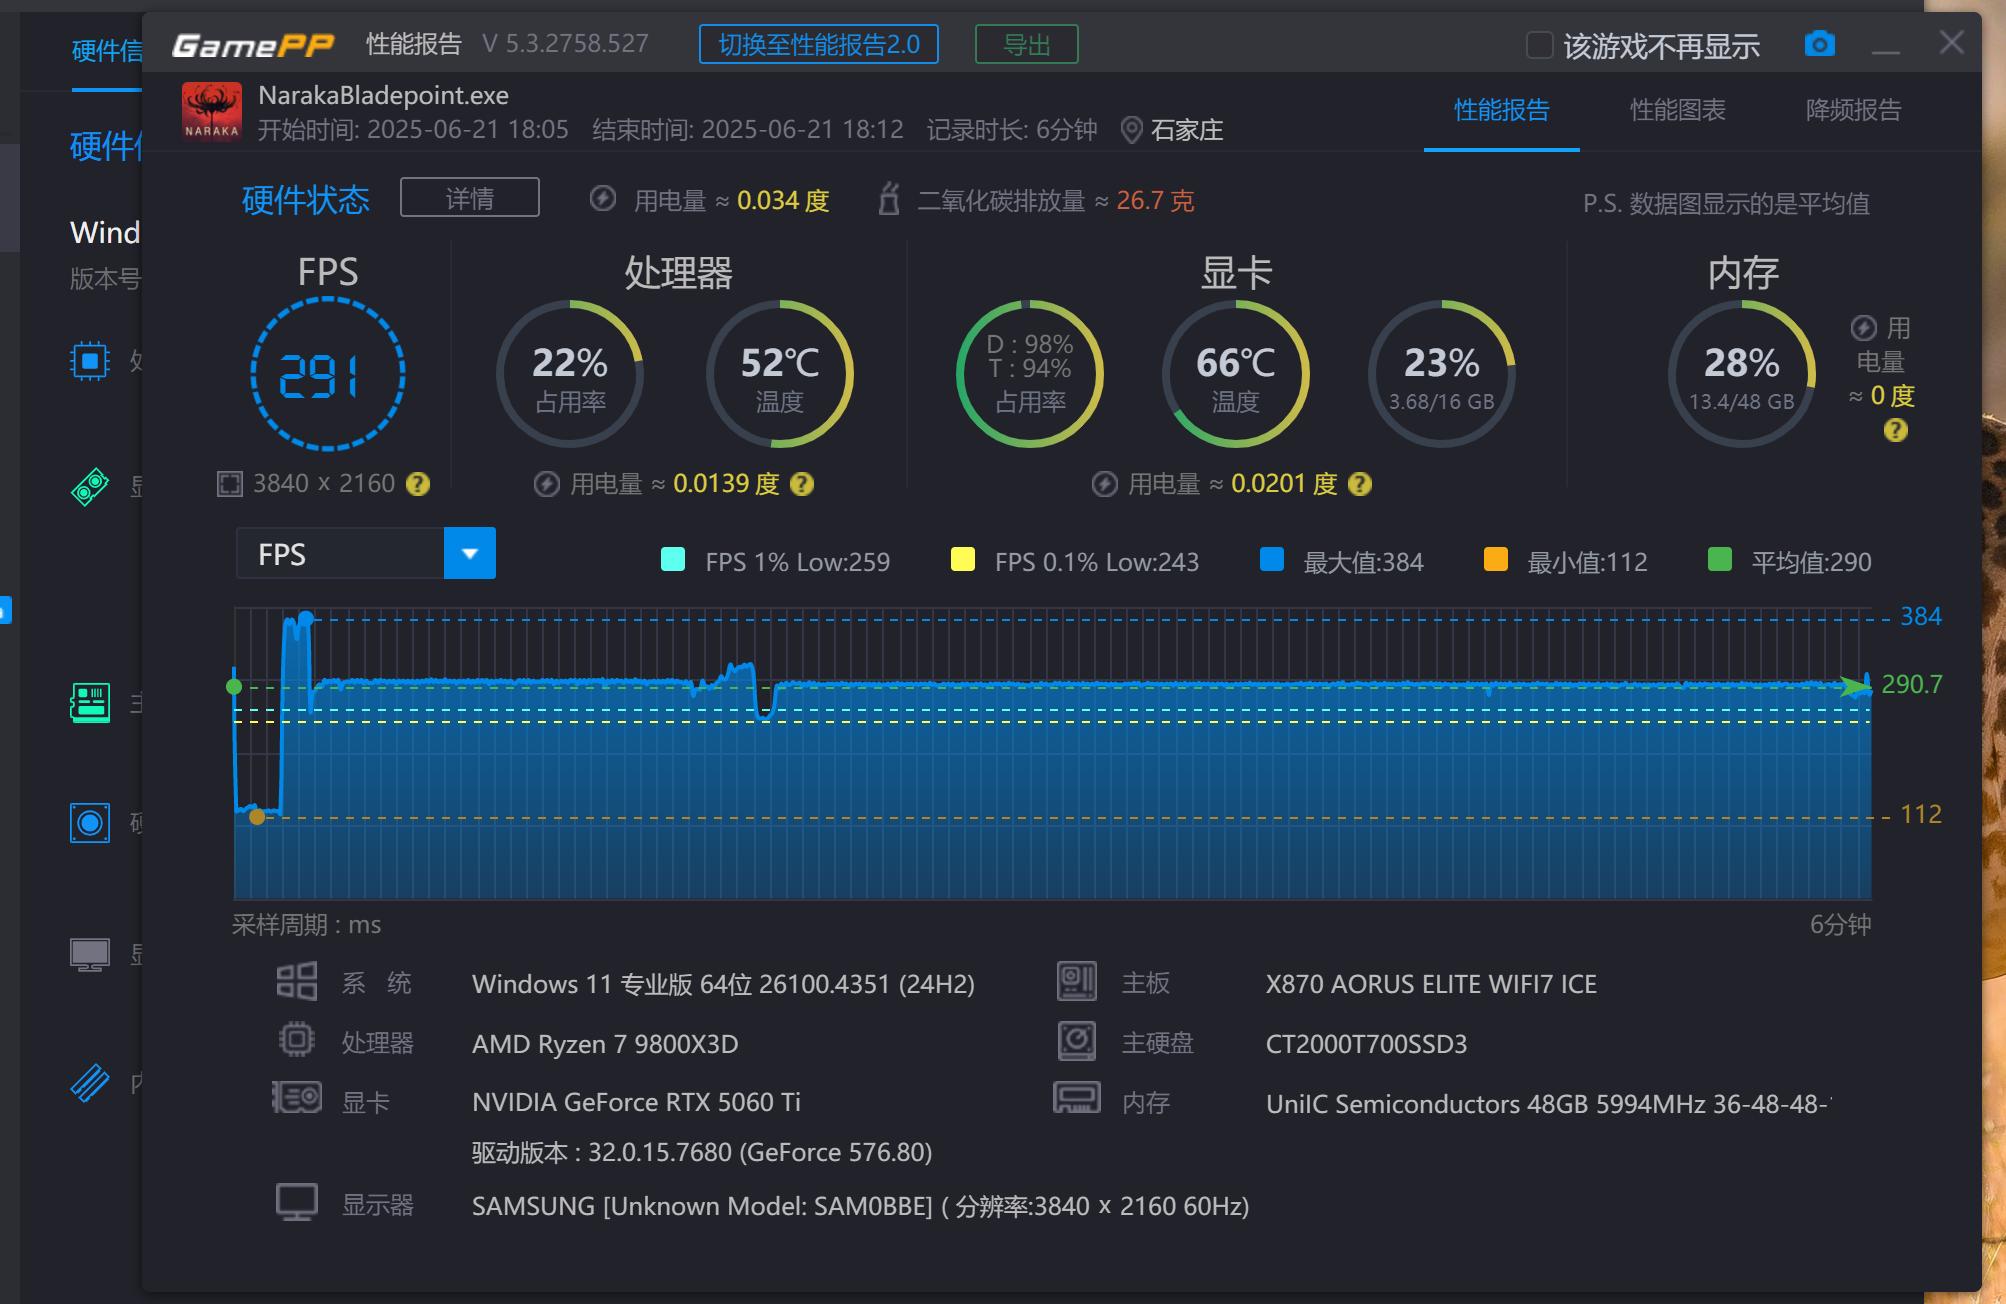Viewport: 2006px width, 1304px height.
Task: Click the power plug icon by 用电量 0.034 度
Action: tap(602, 198)
